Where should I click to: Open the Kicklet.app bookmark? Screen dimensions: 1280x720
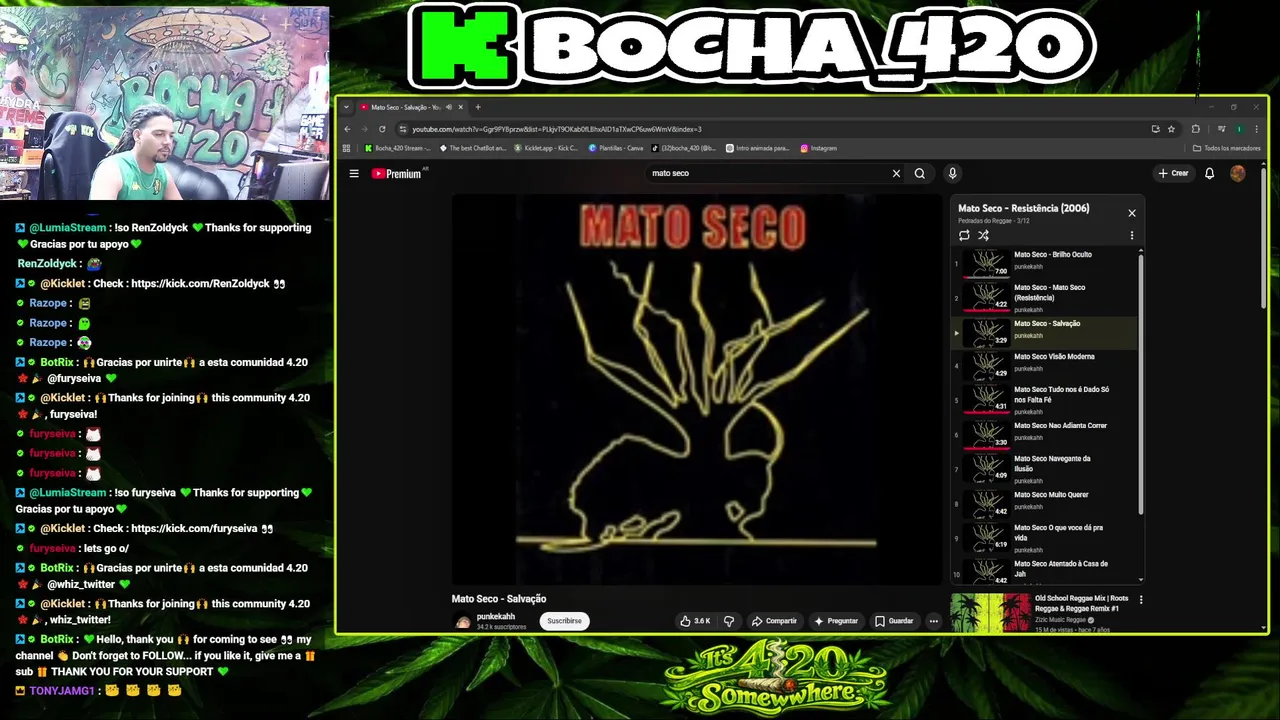[546, 148]
